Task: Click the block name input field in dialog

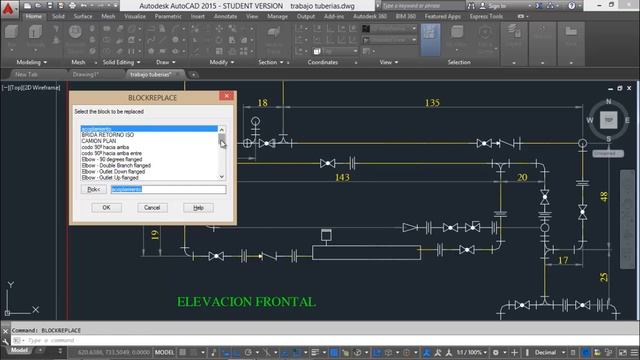Action: (x=168, y=189)
